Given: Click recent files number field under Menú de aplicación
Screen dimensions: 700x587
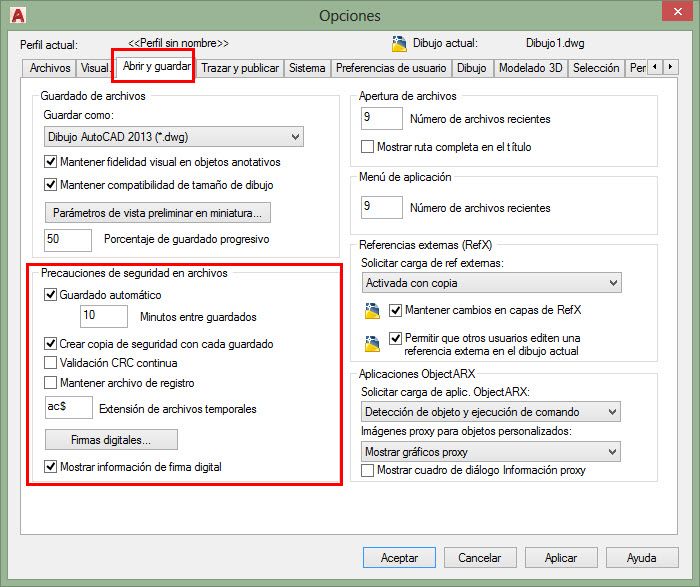Looking at the screenshot, I should coord(382,207).
